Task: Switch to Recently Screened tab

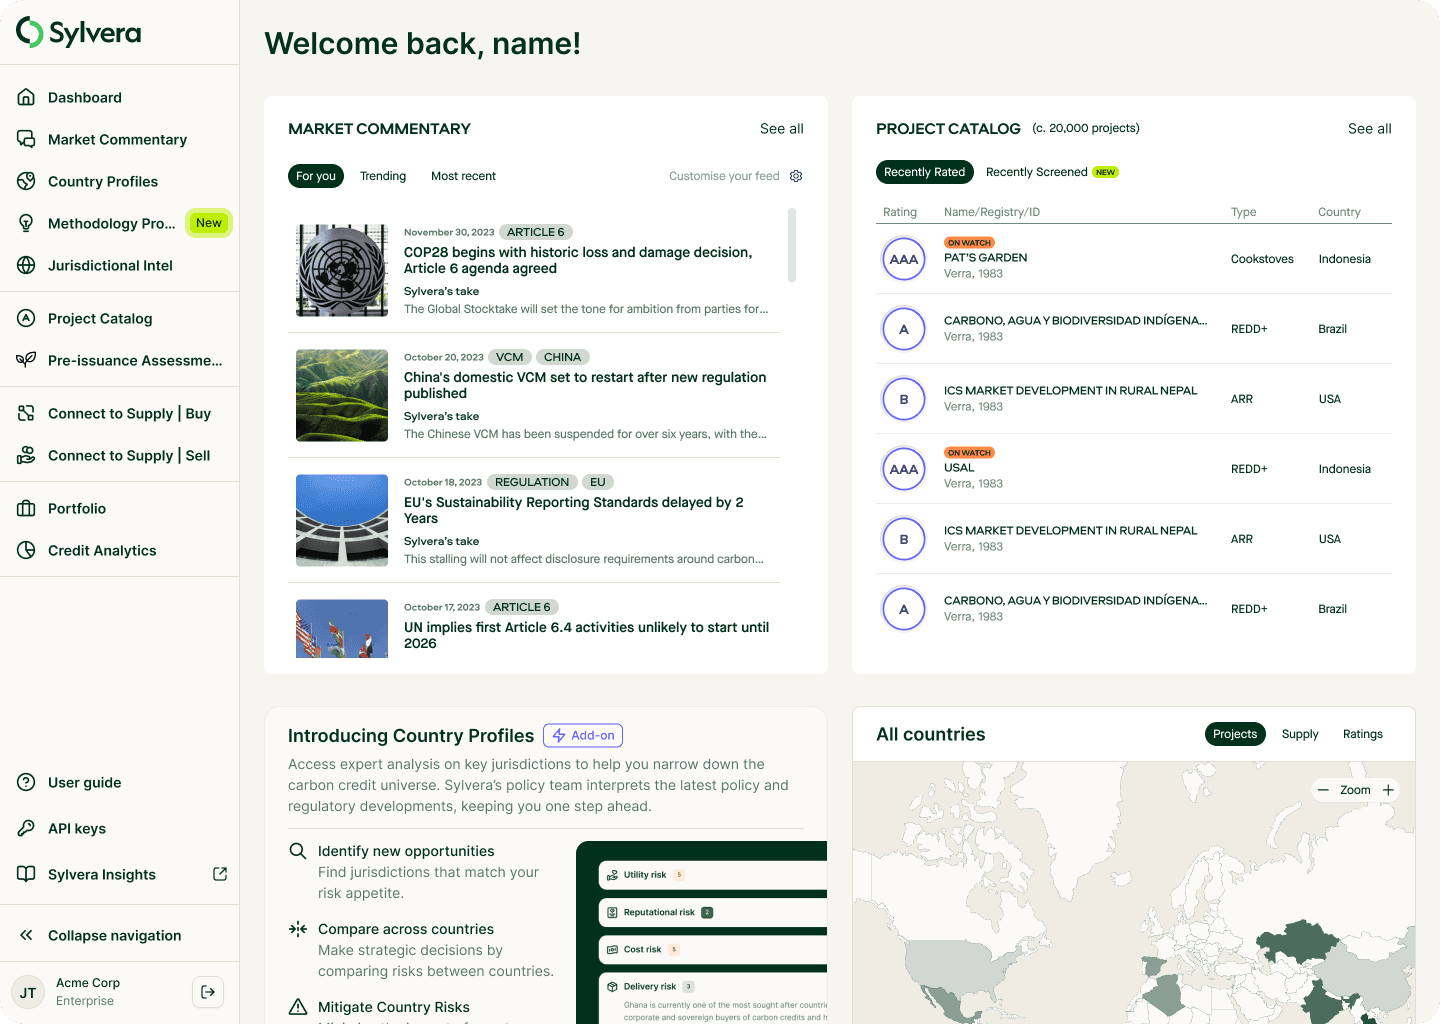Action: pyautogui.click(x=1037, y=172)
